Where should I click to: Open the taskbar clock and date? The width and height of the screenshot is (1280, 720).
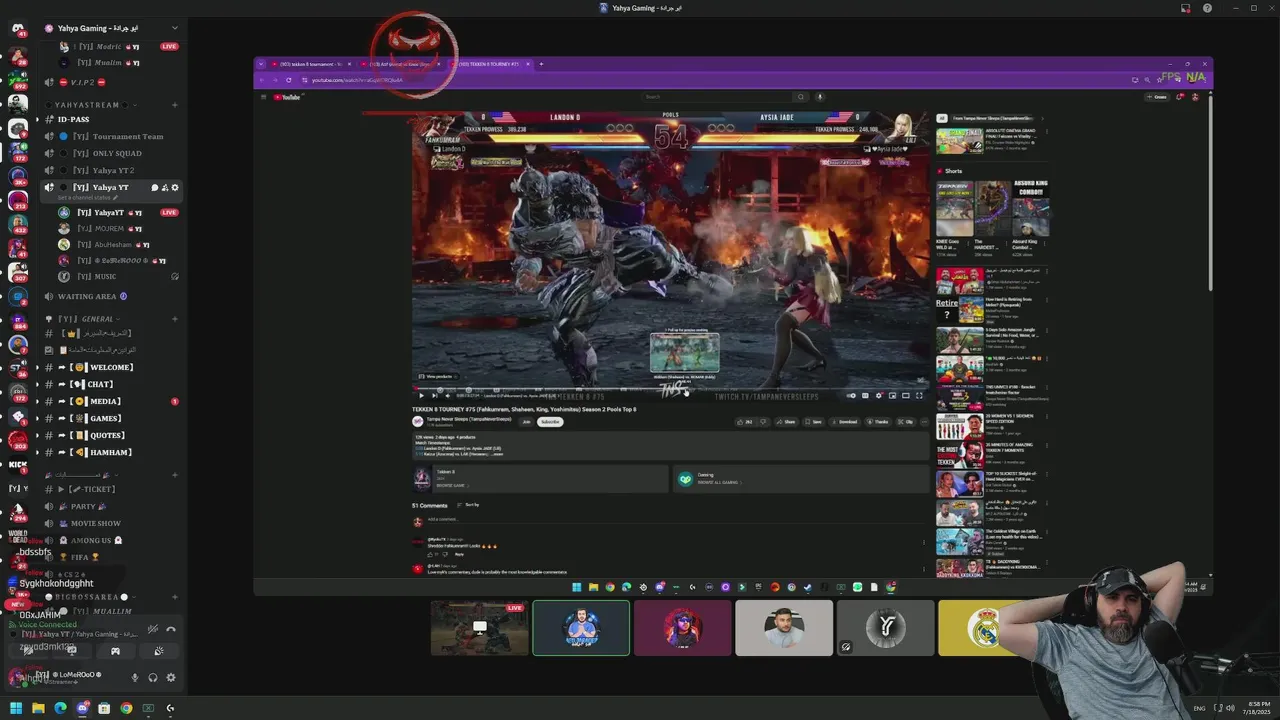pyautogui.click(x=1256, y=708)
